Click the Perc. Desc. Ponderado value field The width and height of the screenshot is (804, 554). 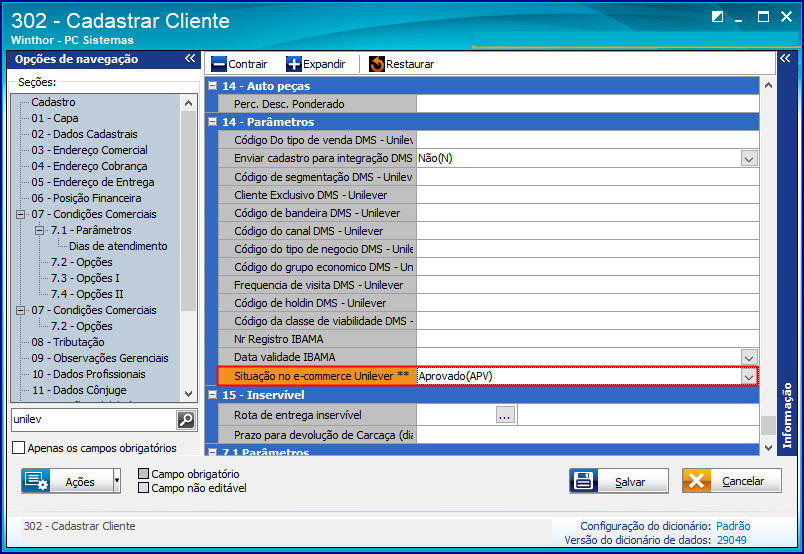coord(588,104)
